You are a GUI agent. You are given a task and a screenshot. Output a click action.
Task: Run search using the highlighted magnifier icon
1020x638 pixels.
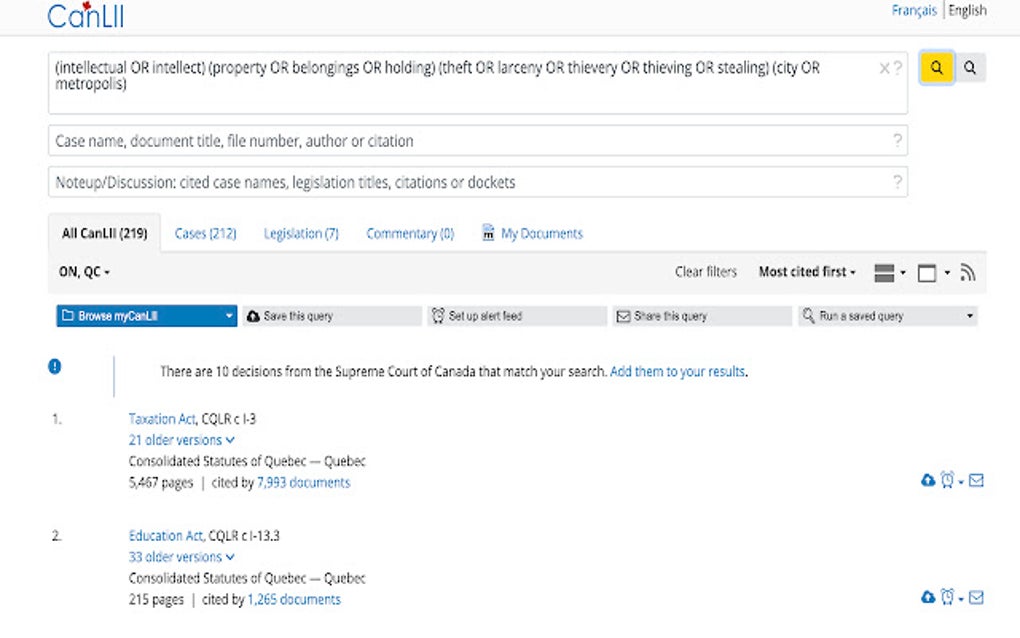click(937, 67)
